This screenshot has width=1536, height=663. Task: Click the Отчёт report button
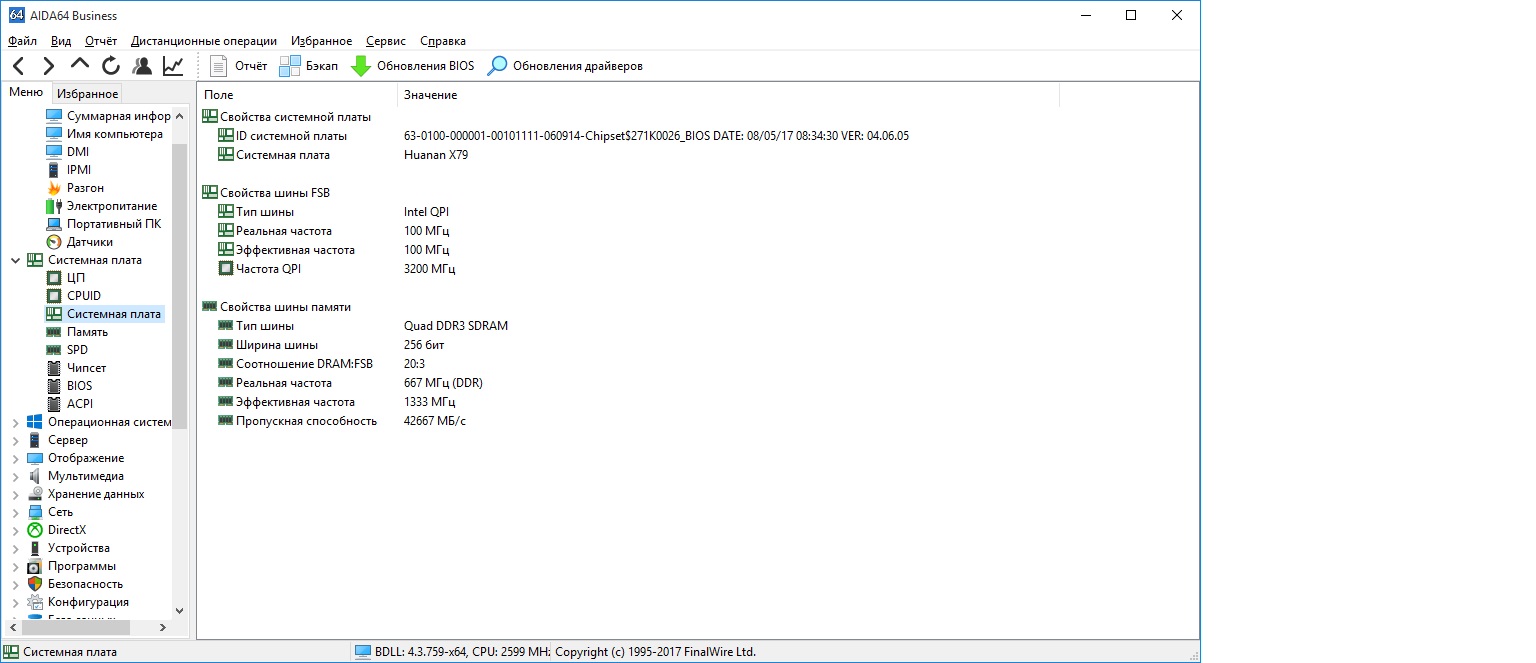click(239, 66)
